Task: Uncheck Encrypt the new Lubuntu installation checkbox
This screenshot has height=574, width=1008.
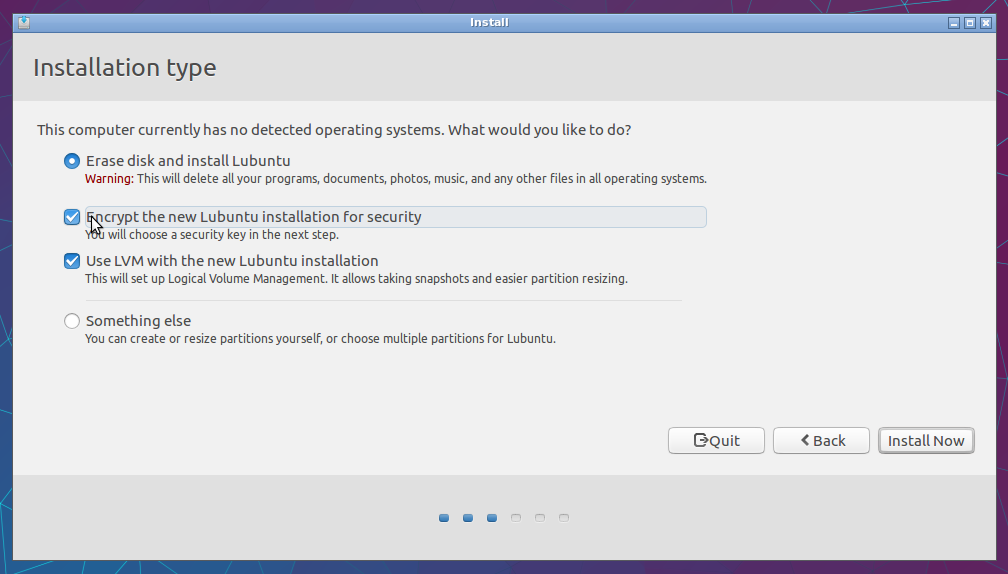Action: click(x=71, y=217)
